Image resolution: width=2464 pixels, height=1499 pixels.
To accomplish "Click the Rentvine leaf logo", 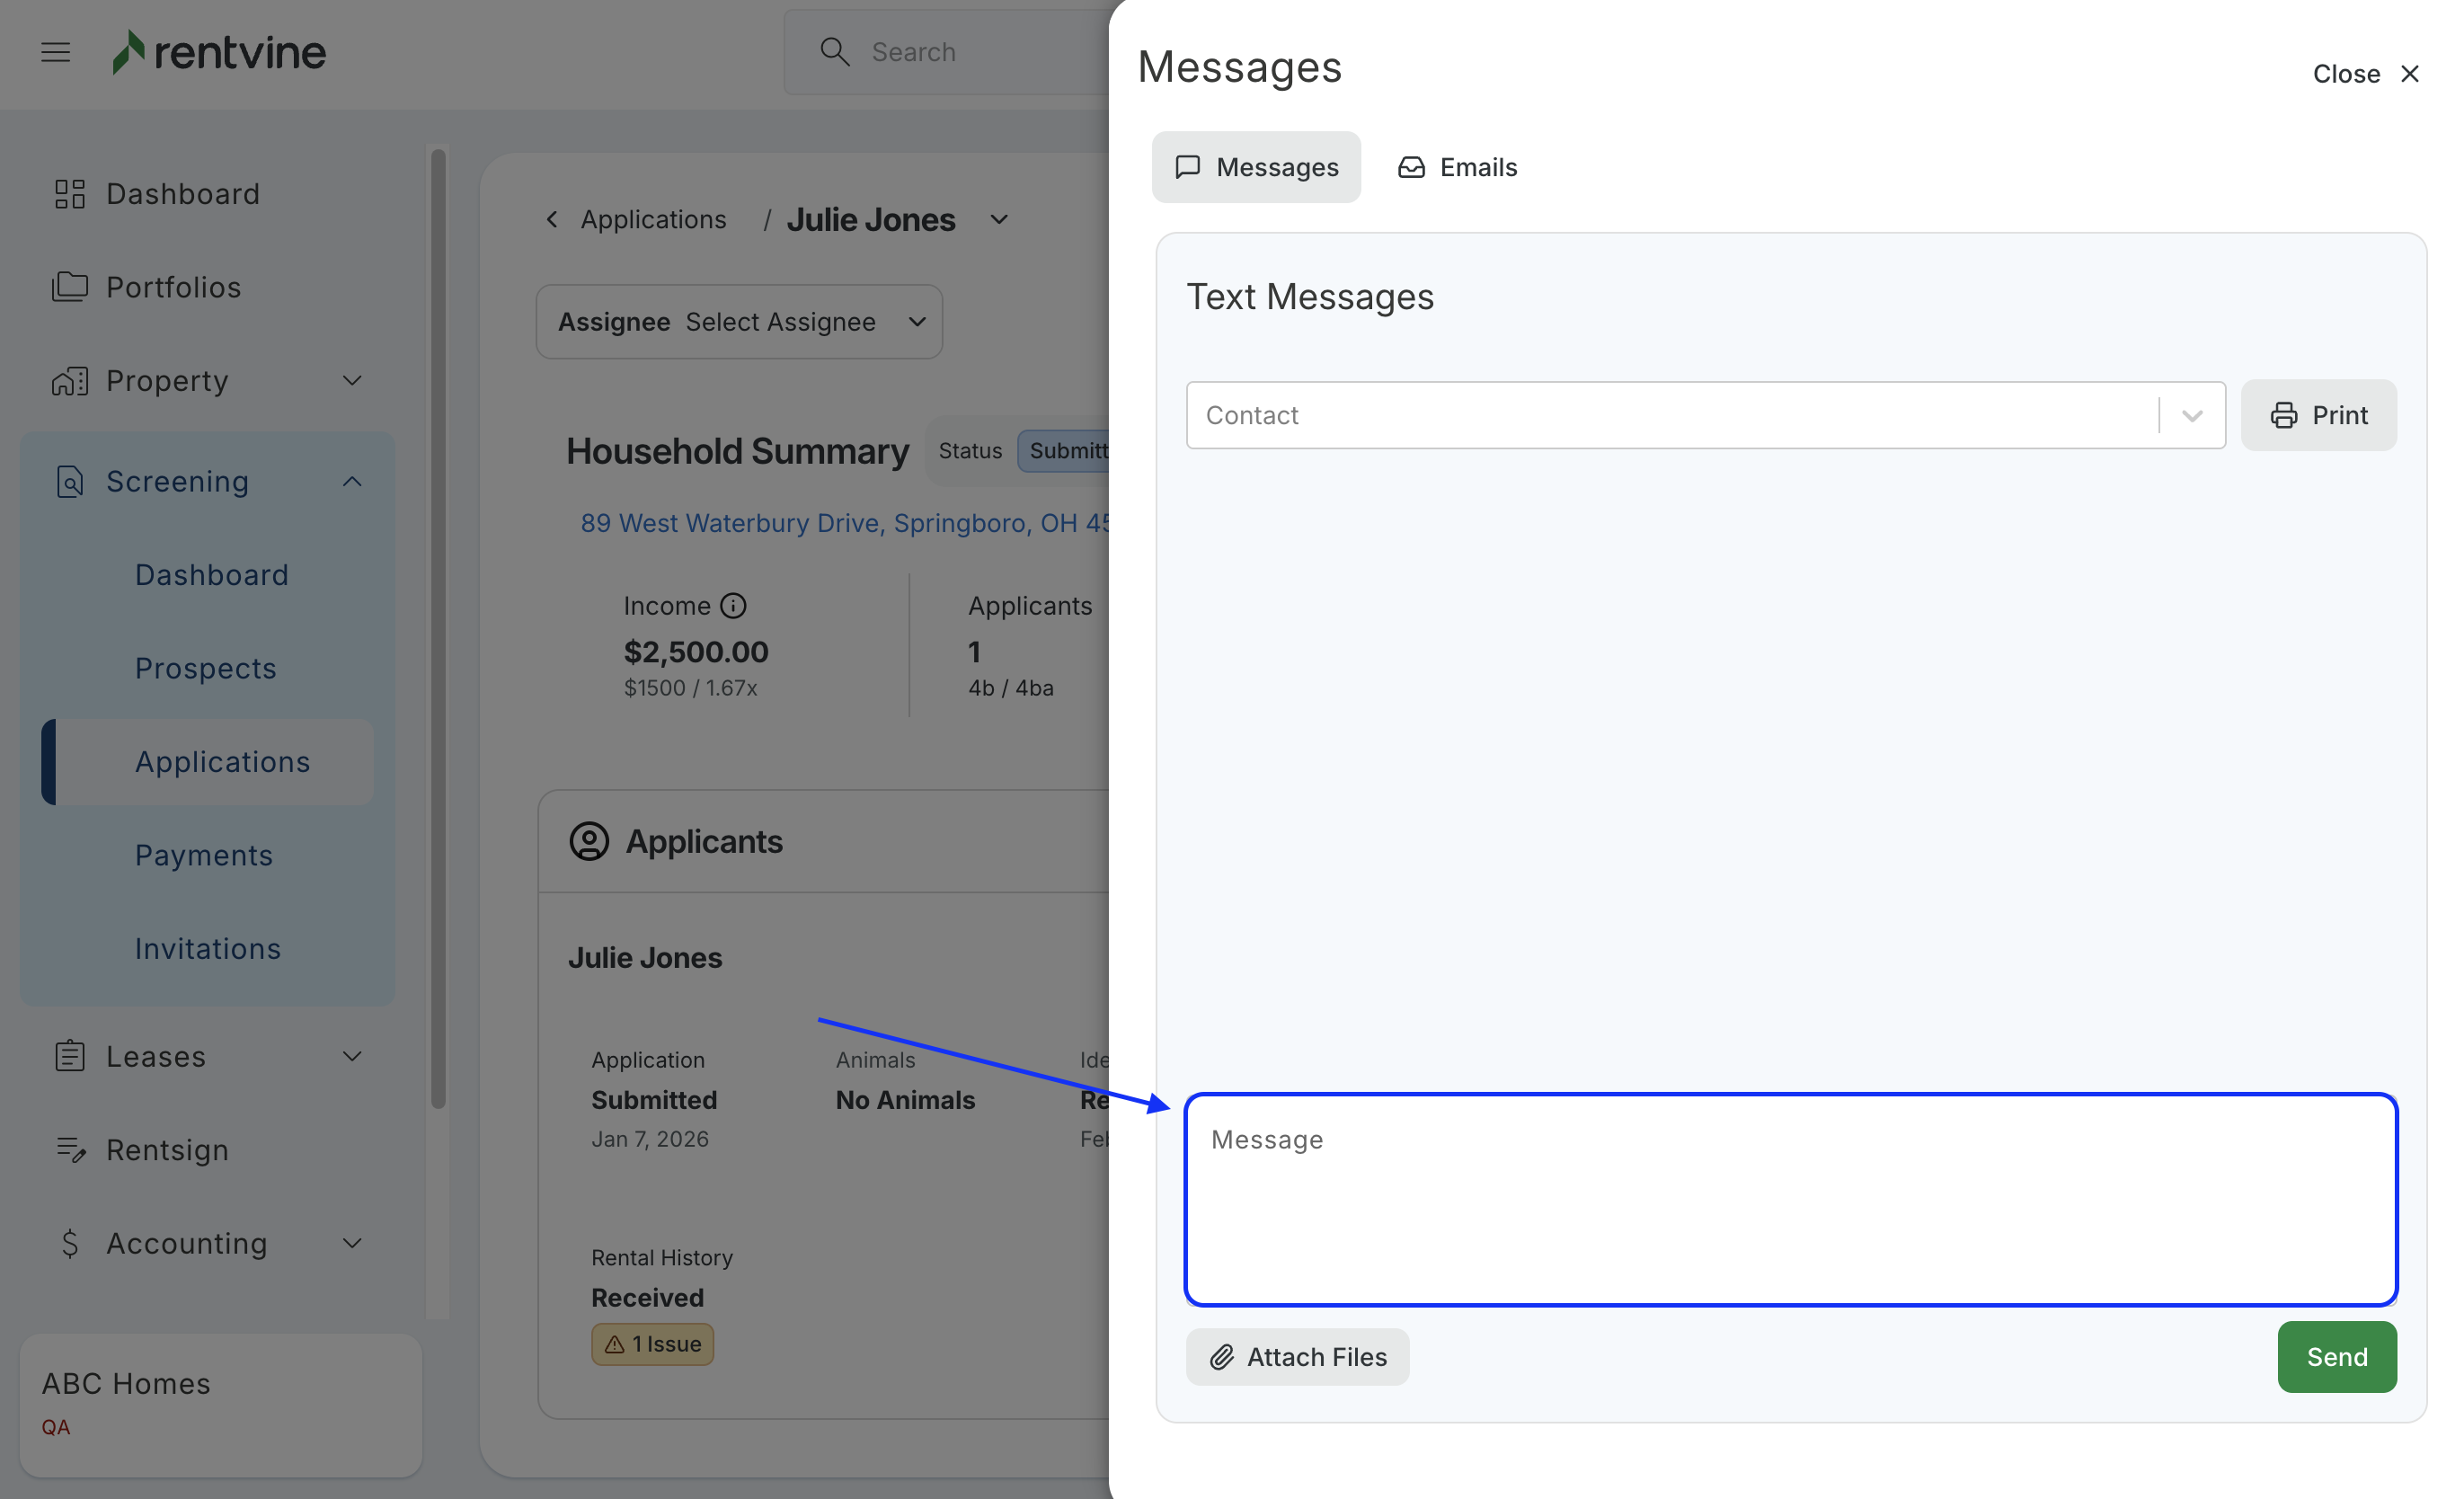I will (x=129, y=52).
